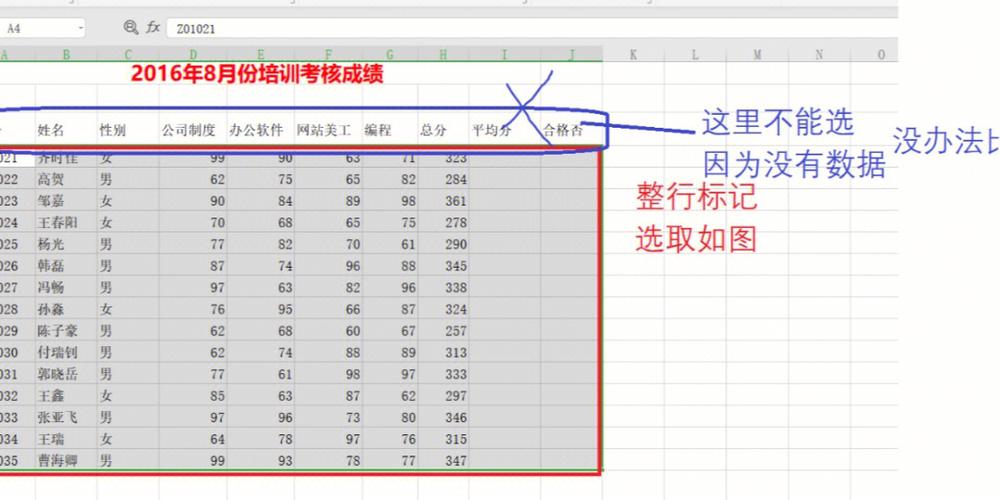Select column G header
This screenshot has width=1000, height=500.
point(390,55)
